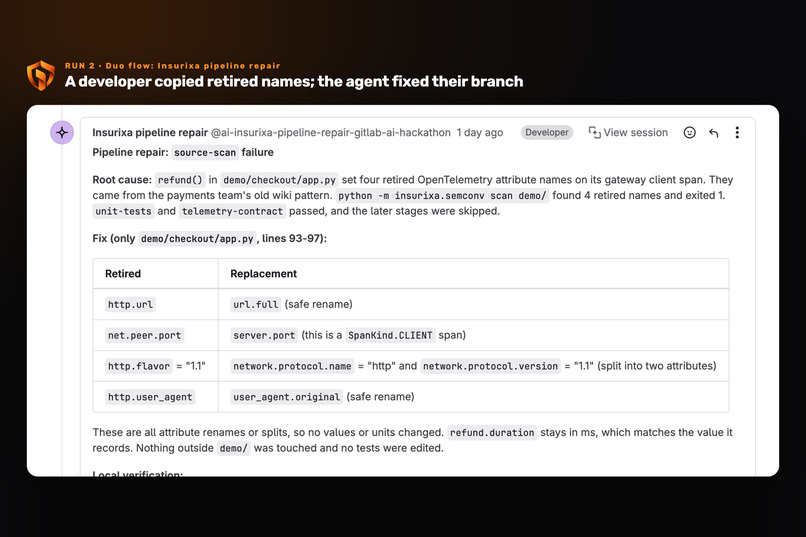Click the 'SpanKind.CLIENT' code text

coord(390,336)
